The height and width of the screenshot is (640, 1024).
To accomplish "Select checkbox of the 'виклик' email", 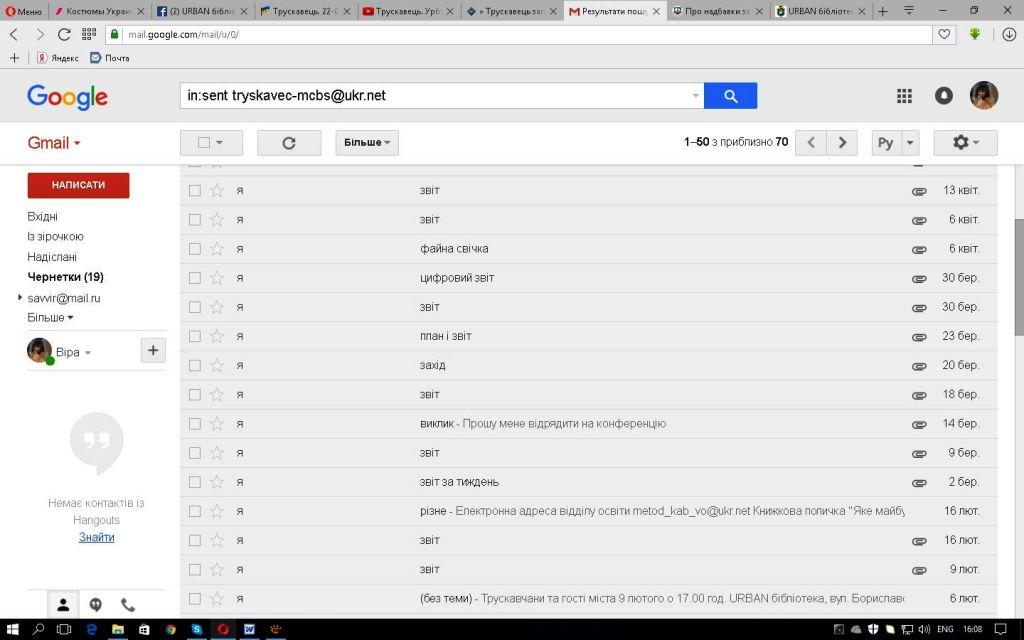I will tap(195, 424).
